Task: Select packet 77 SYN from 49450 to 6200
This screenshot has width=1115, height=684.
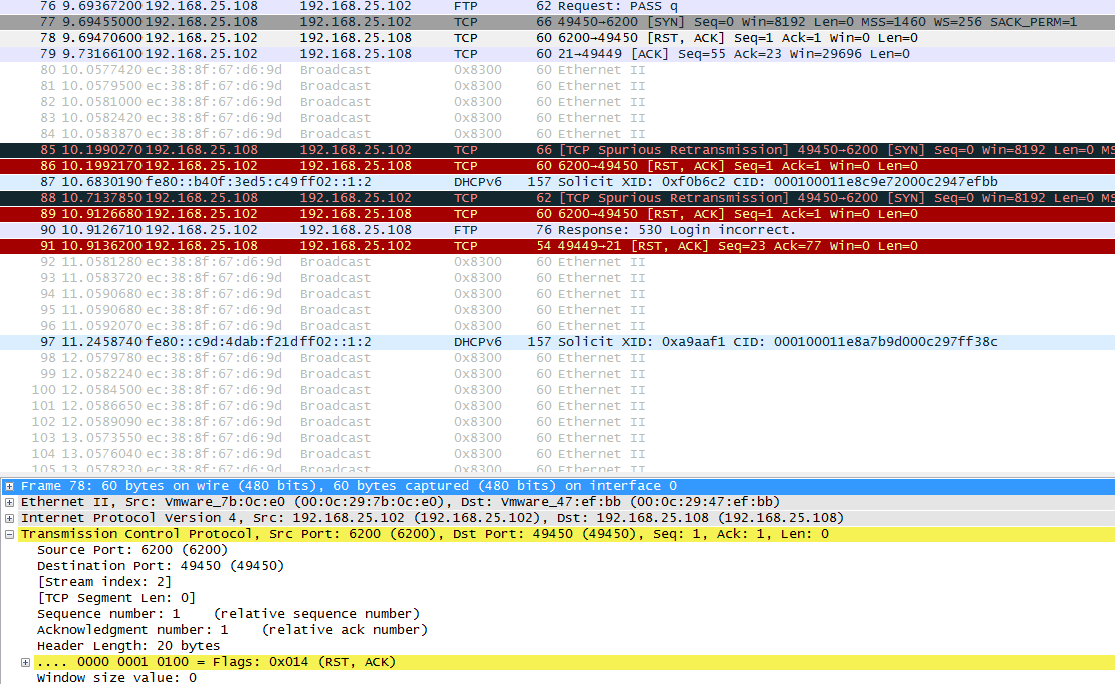Action: coord(500,22)
